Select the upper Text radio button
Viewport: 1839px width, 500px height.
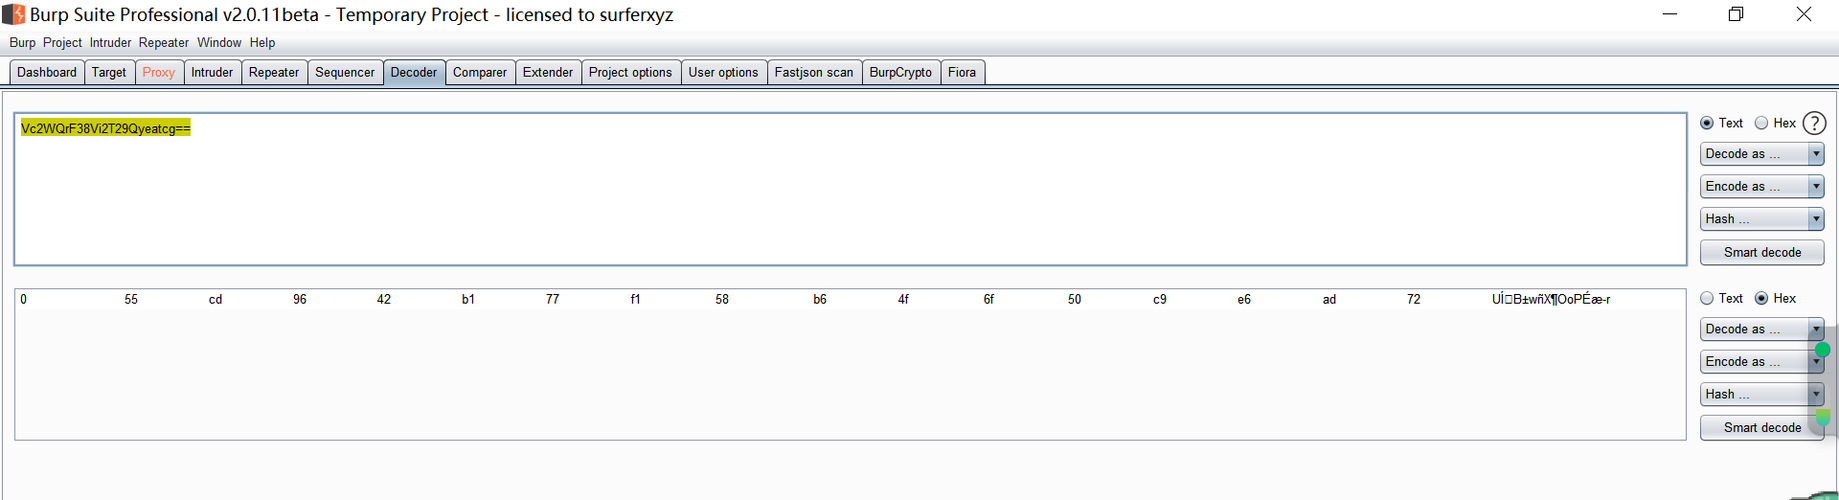pos(1707,123)
